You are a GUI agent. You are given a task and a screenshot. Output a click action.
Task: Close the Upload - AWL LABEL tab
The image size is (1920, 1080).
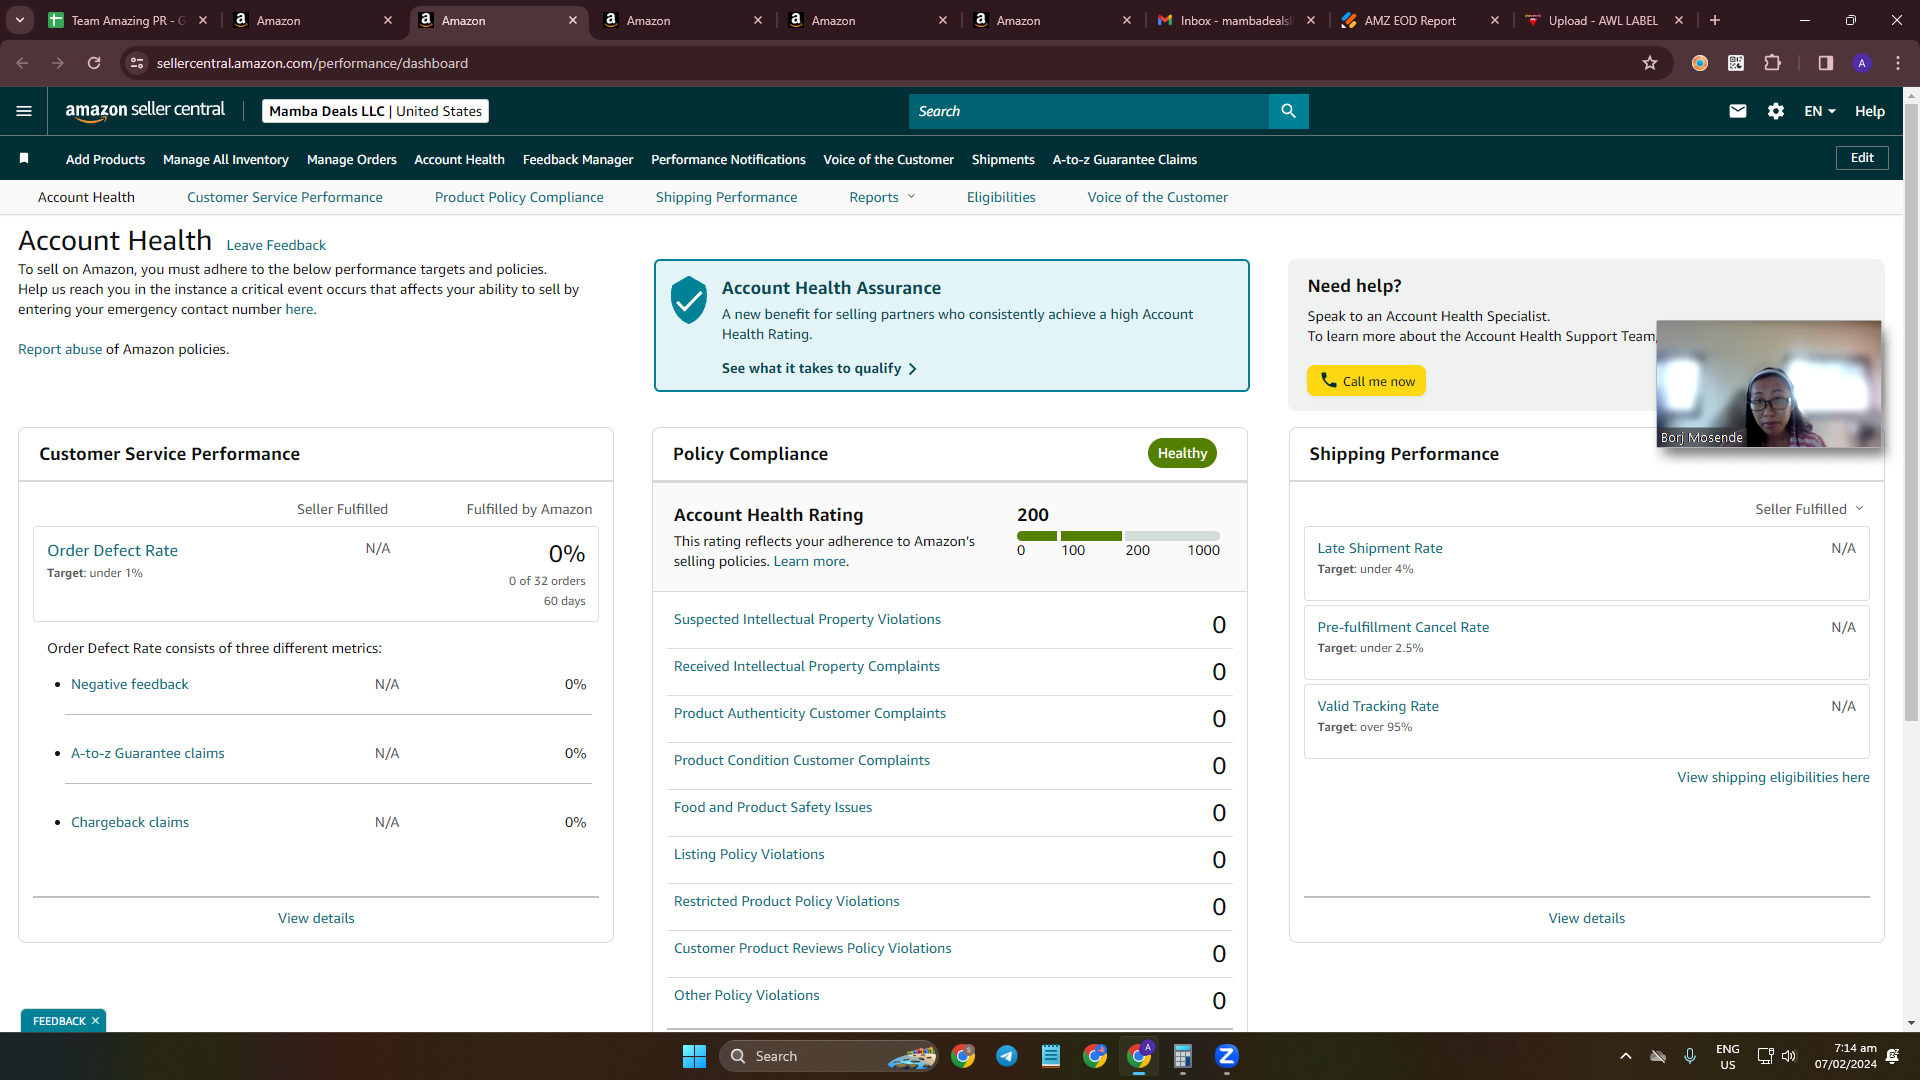point(1679,20)
